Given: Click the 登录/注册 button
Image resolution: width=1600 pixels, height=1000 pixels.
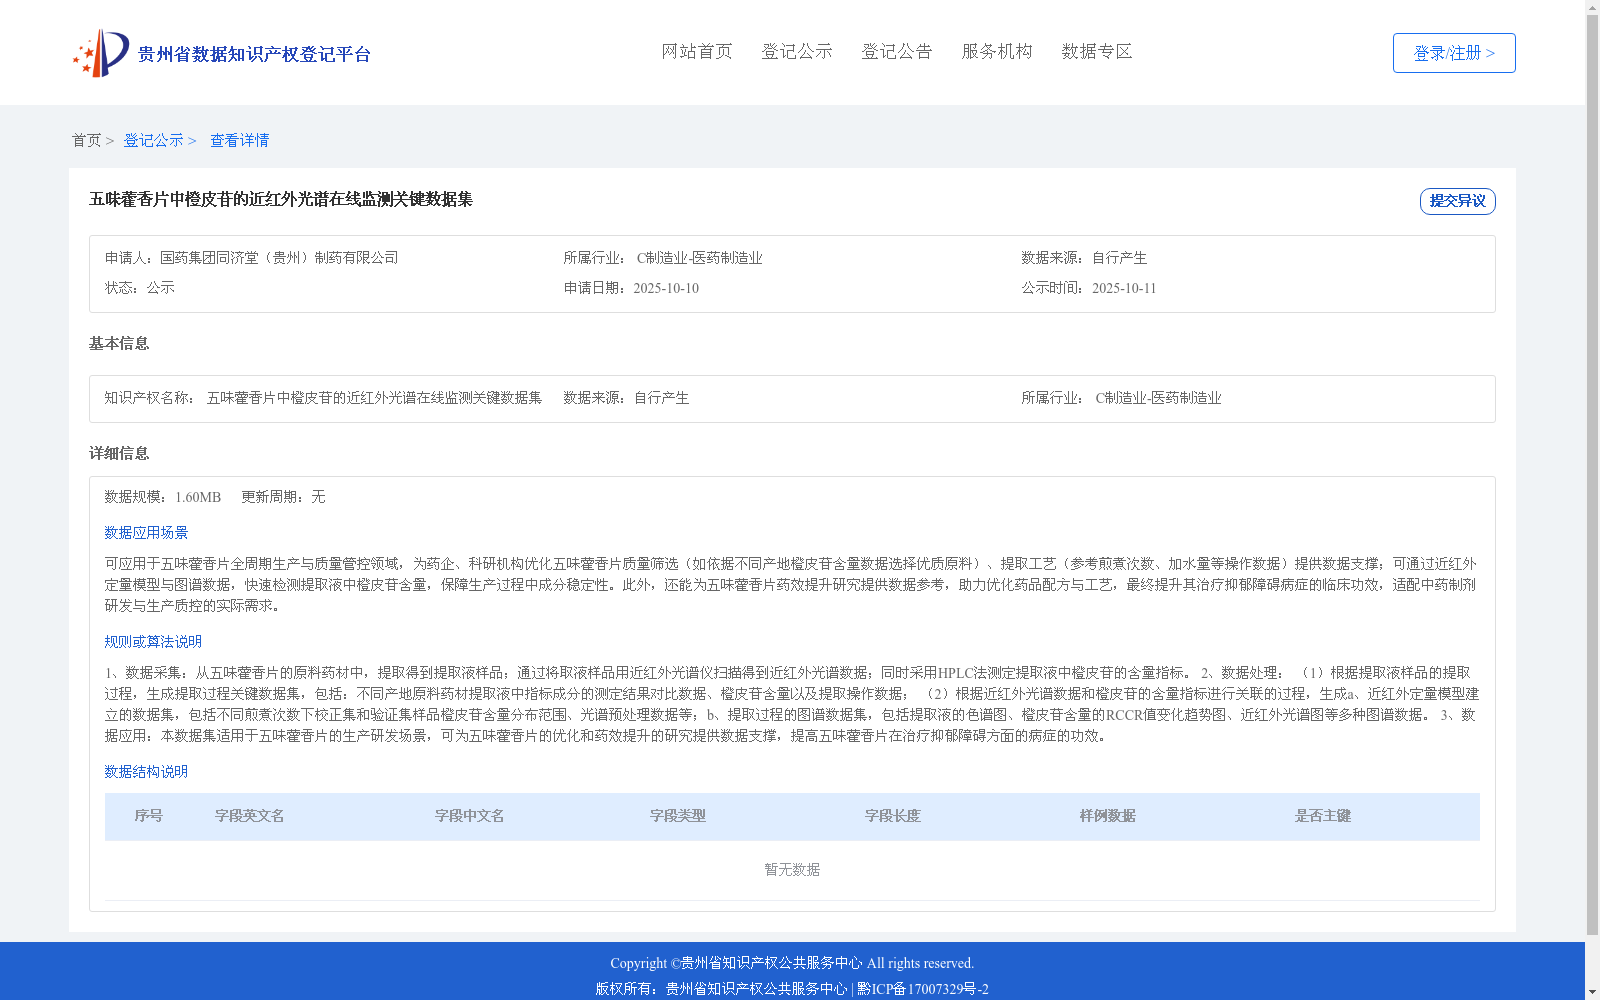Looking at the screenshot, I should (x=1454, y=53).
